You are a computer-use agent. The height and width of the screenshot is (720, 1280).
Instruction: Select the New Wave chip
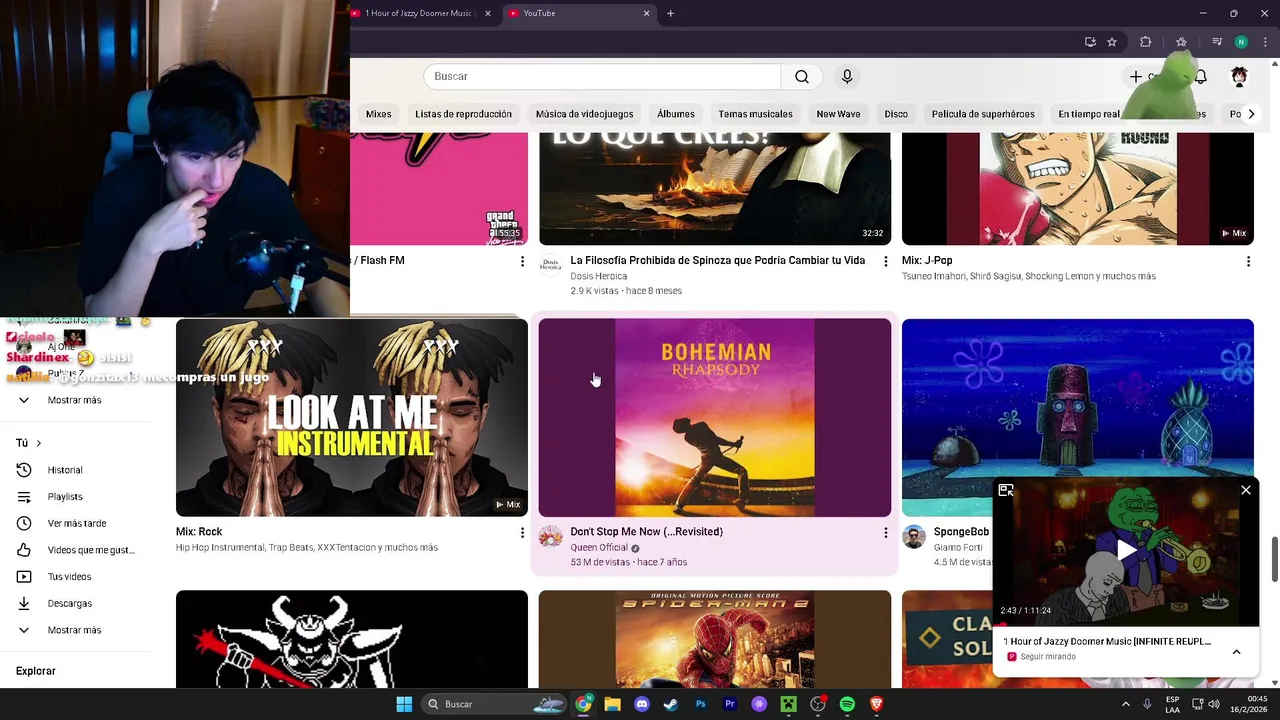[838, 114]
